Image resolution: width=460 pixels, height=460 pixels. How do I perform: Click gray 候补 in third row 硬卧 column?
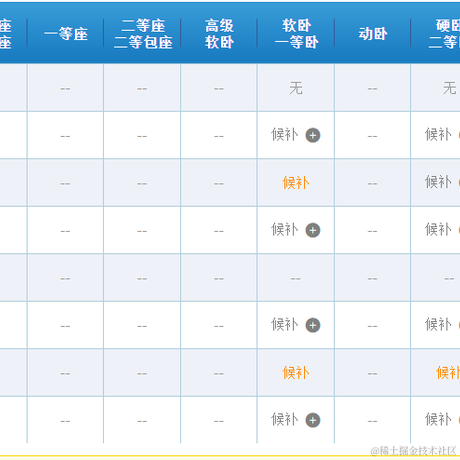click(x=438, y=182)
